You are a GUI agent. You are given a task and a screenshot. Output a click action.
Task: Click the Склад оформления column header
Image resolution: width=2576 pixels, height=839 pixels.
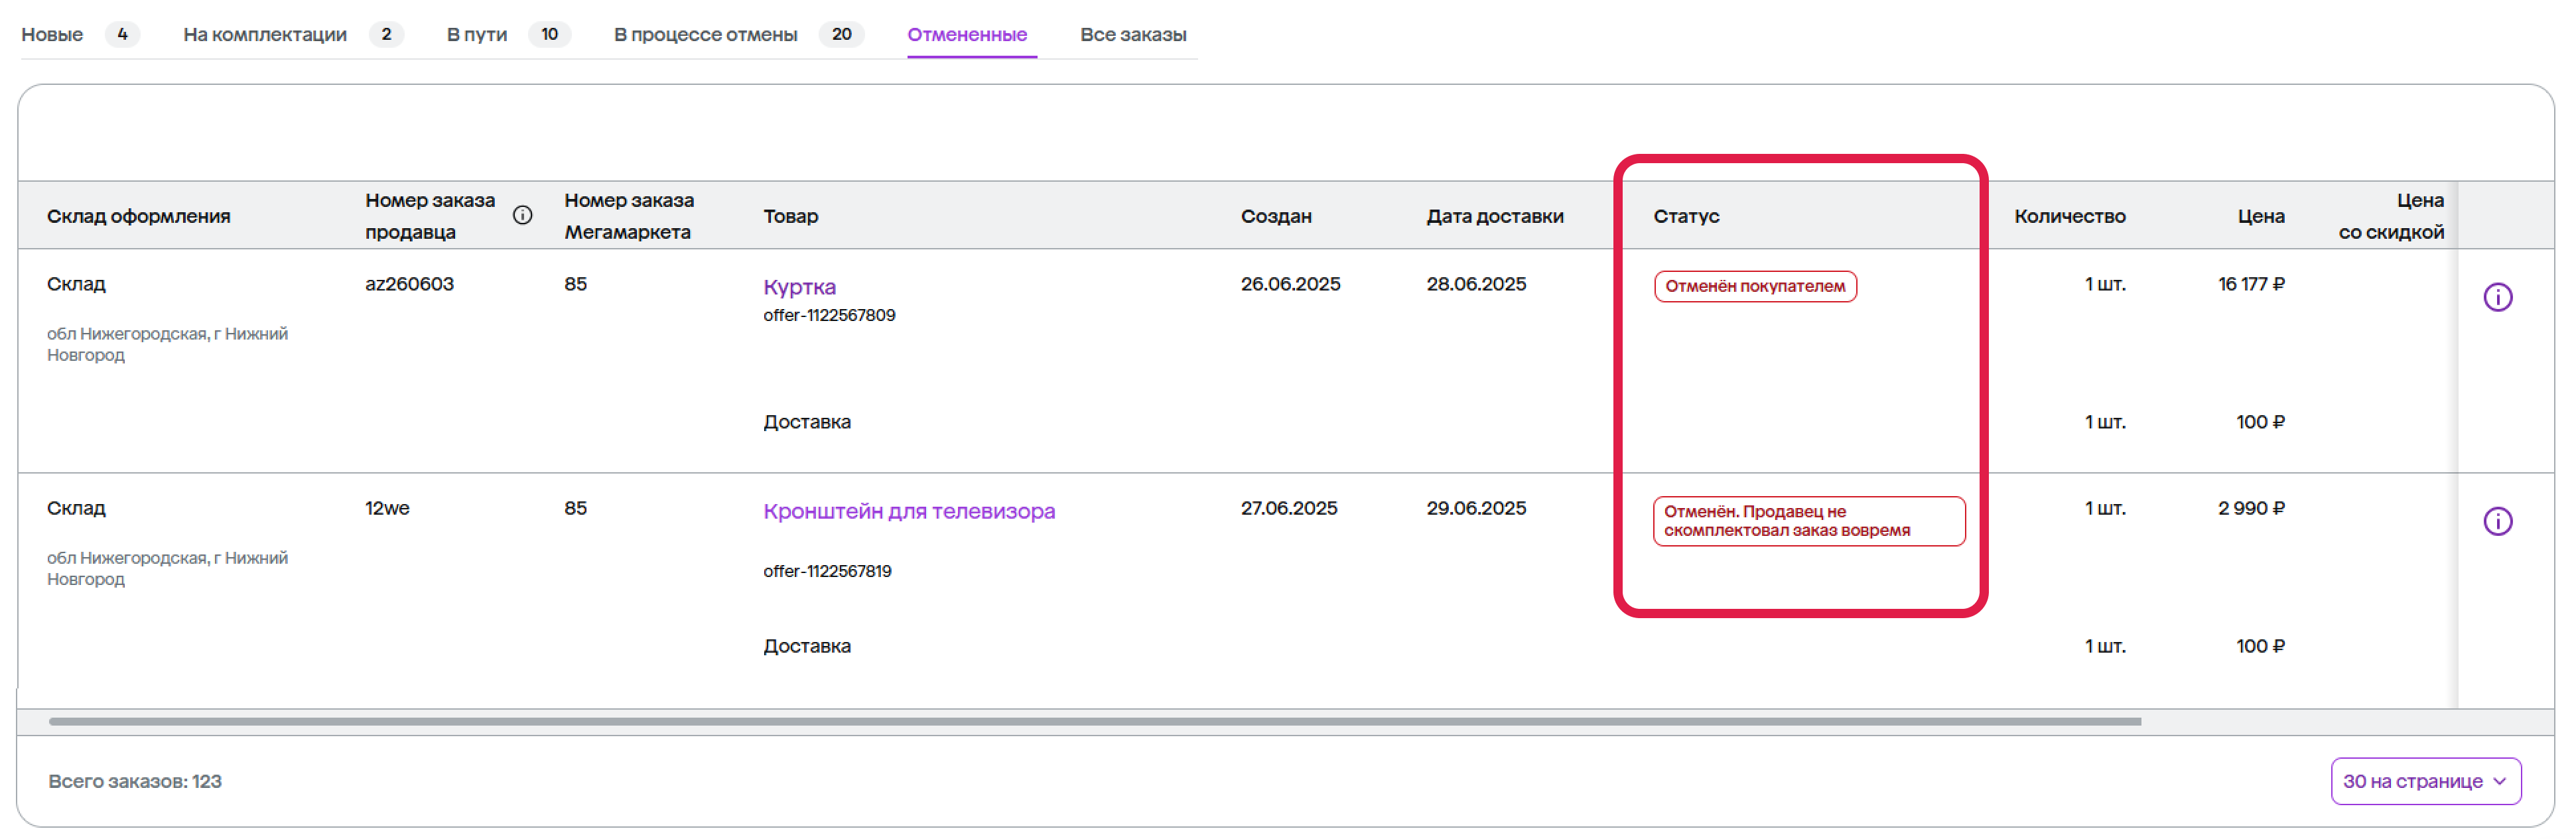[x=138, y=216]
